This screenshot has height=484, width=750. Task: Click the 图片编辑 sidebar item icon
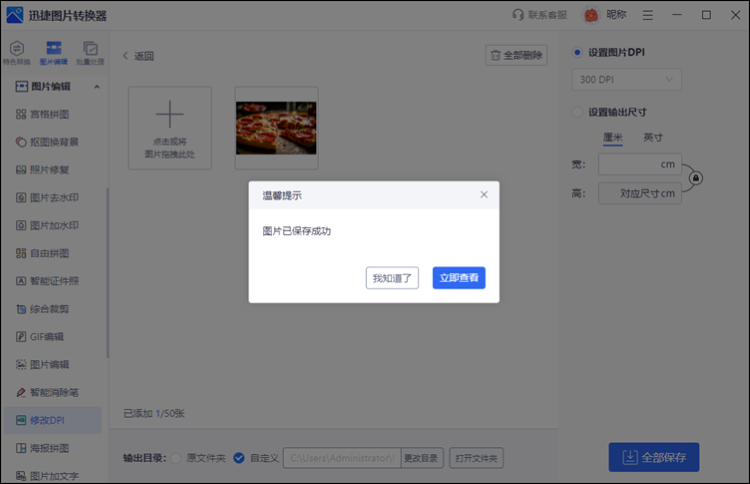[x=21, y=364]
